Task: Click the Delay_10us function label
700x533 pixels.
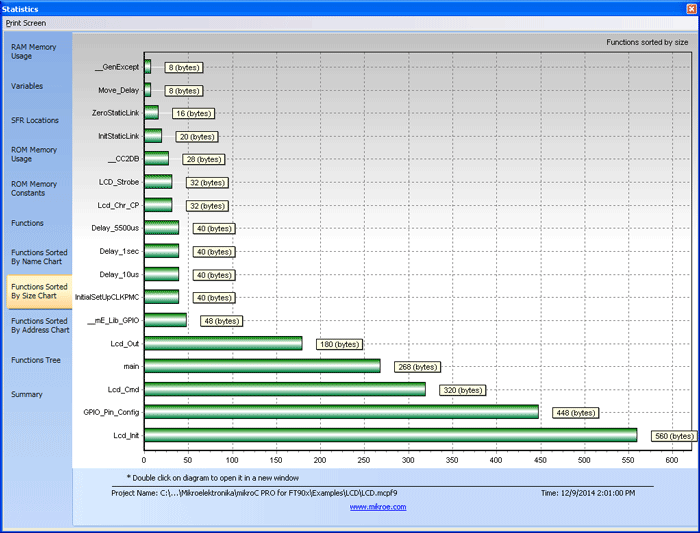Action: pyautogui.click(x=119, y=275)
